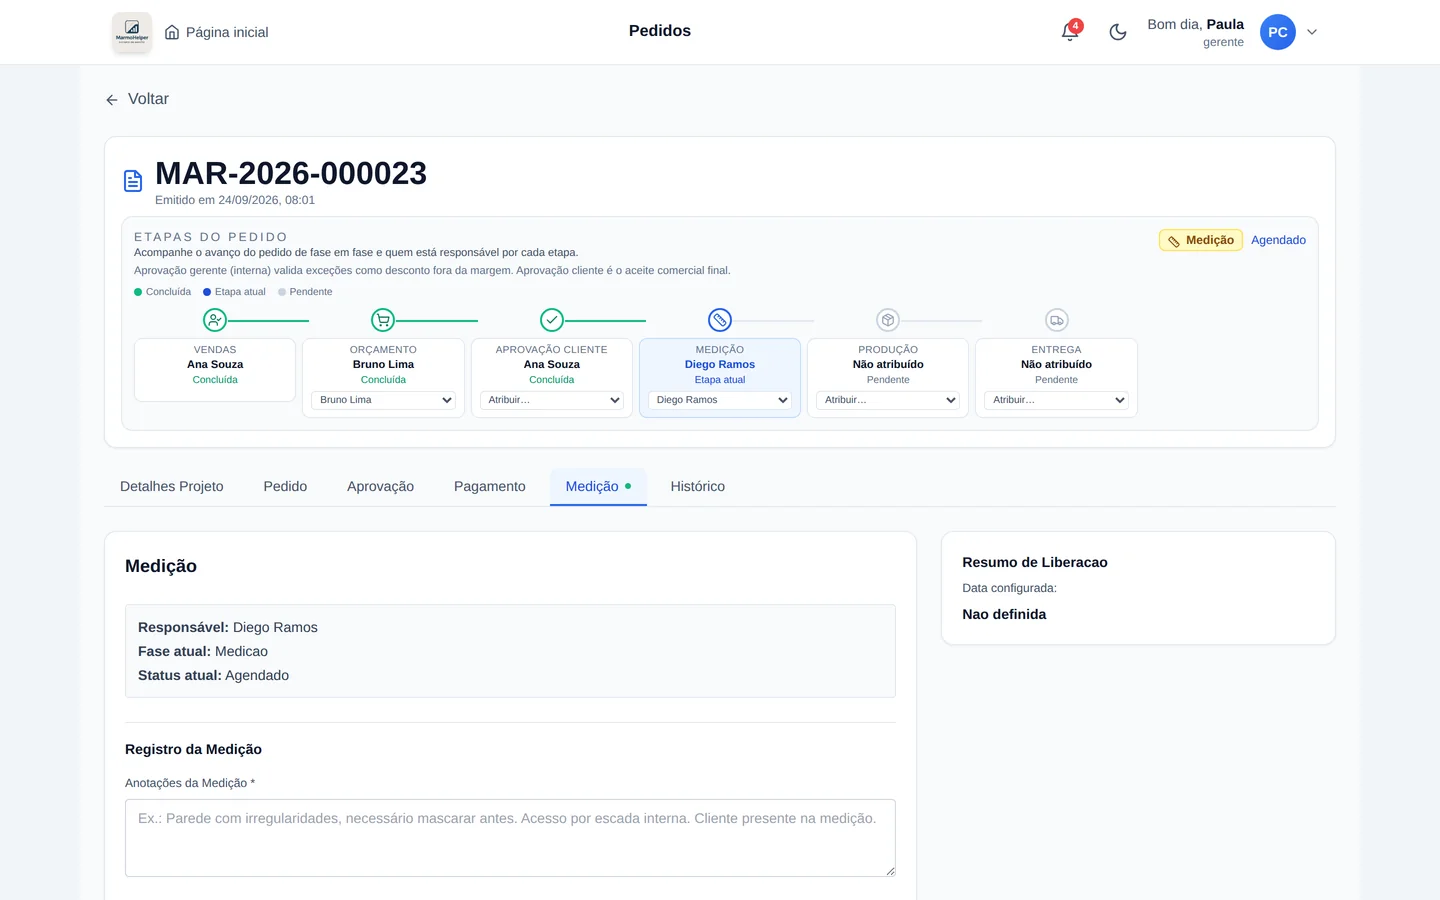Viewport: 1440px width, 900px height.
Task: Click 'Emitido em 24/09/2026, 08:01' text
Action: [235, 200]
